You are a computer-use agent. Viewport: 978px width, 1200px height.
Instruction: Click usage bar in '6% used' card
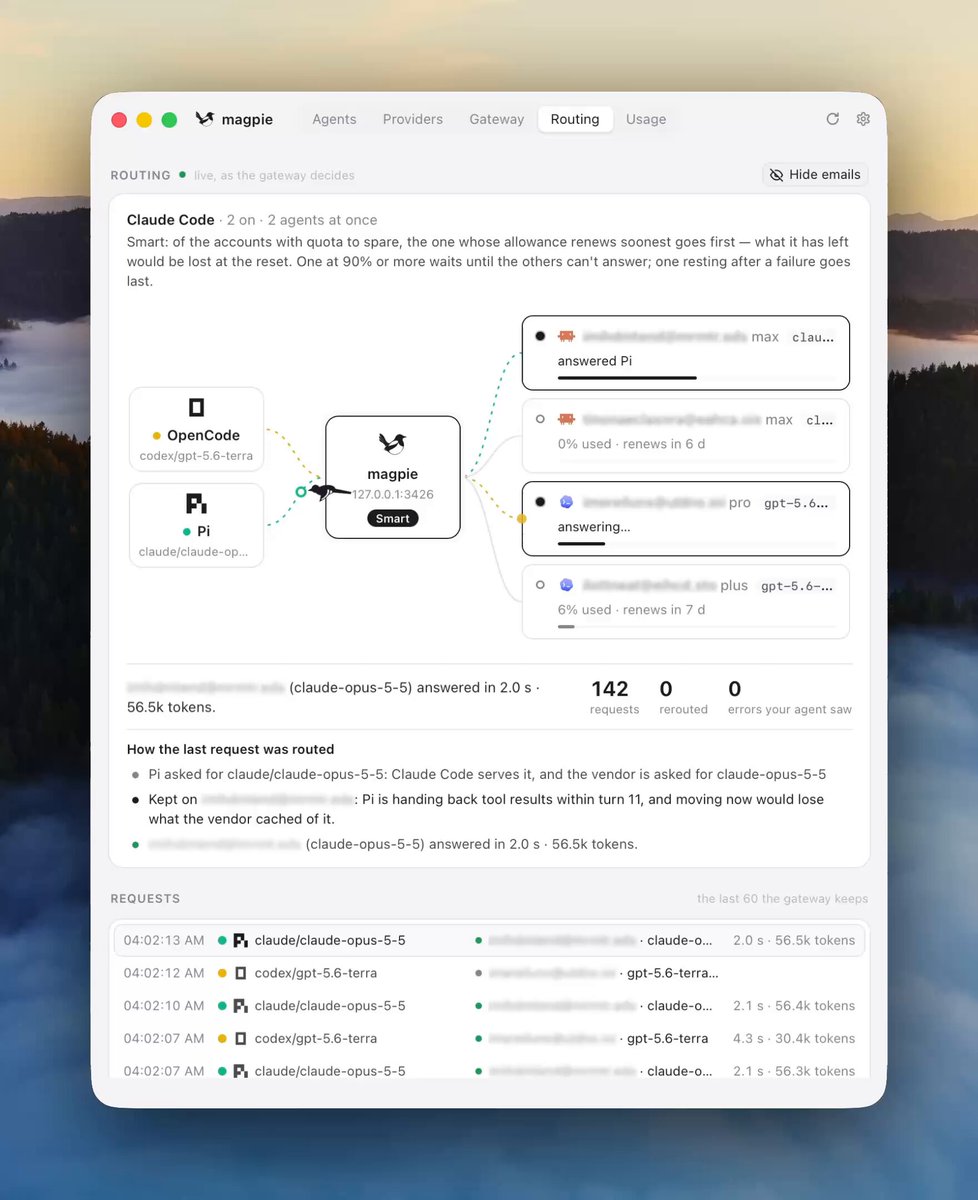pos(696,627)
